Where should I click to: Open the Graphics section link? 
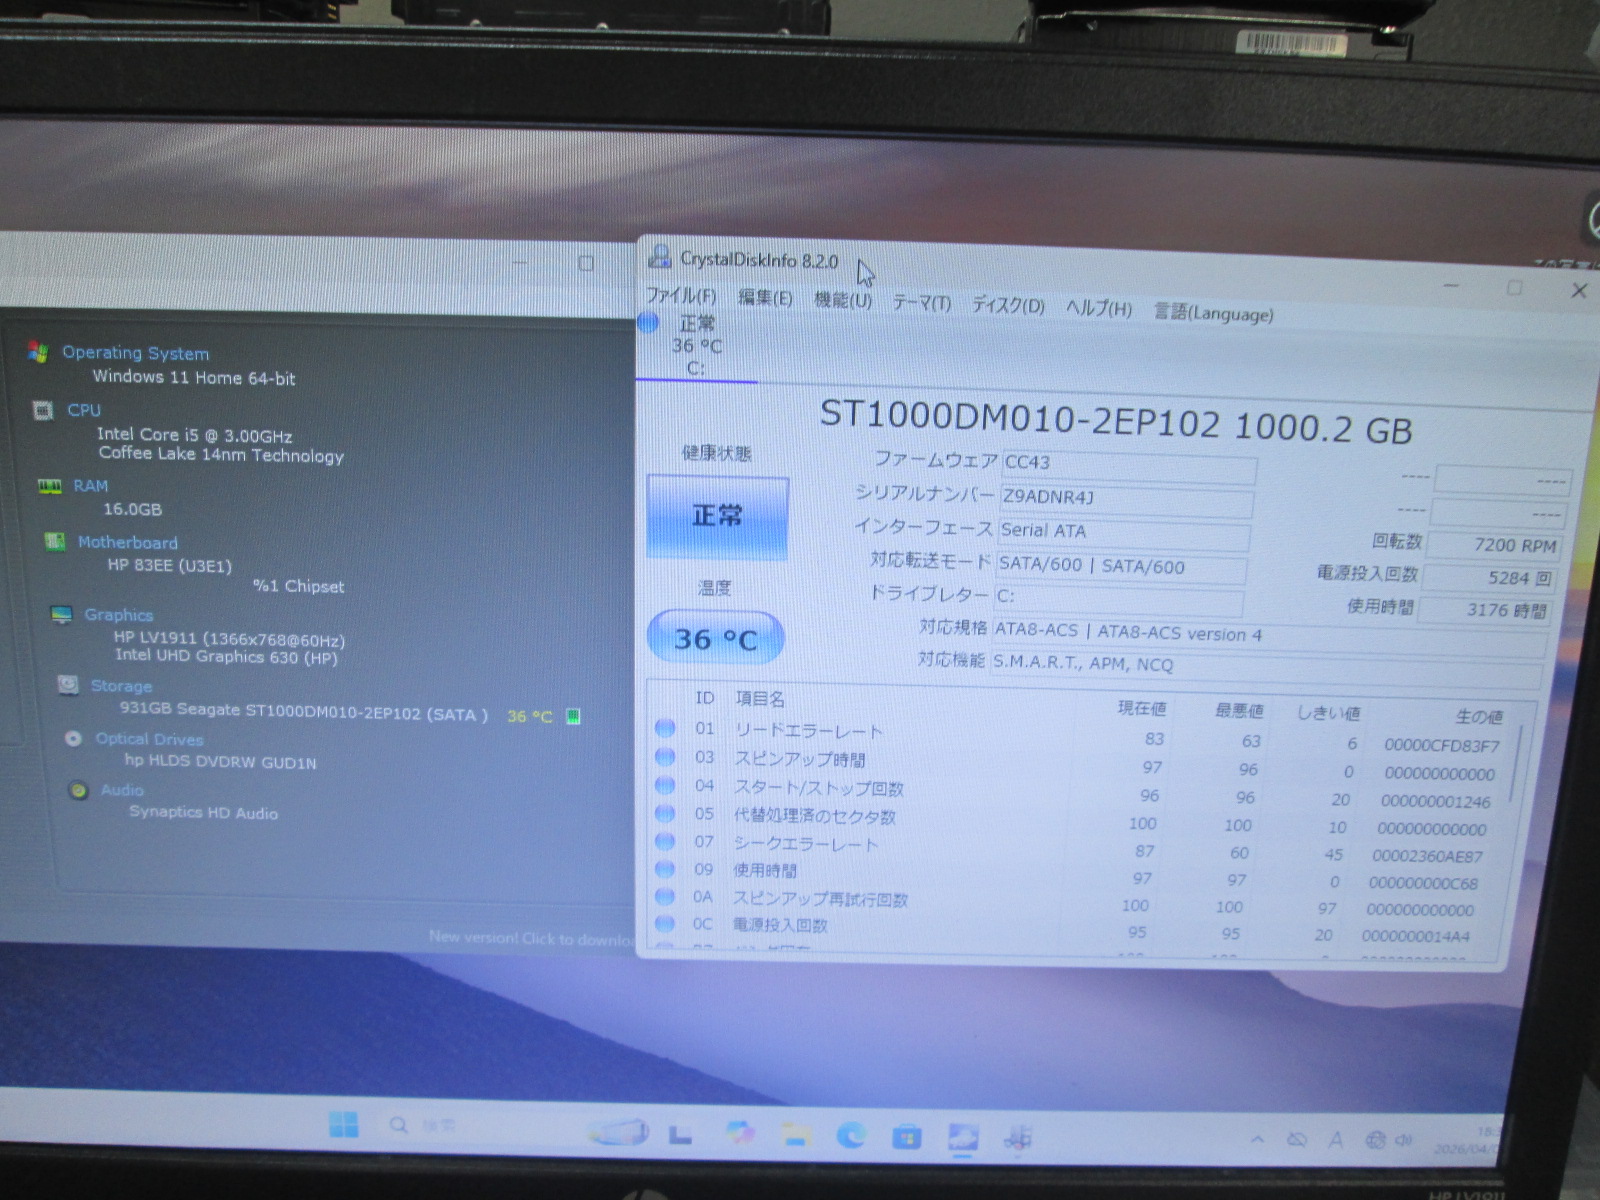click(118, 615)
